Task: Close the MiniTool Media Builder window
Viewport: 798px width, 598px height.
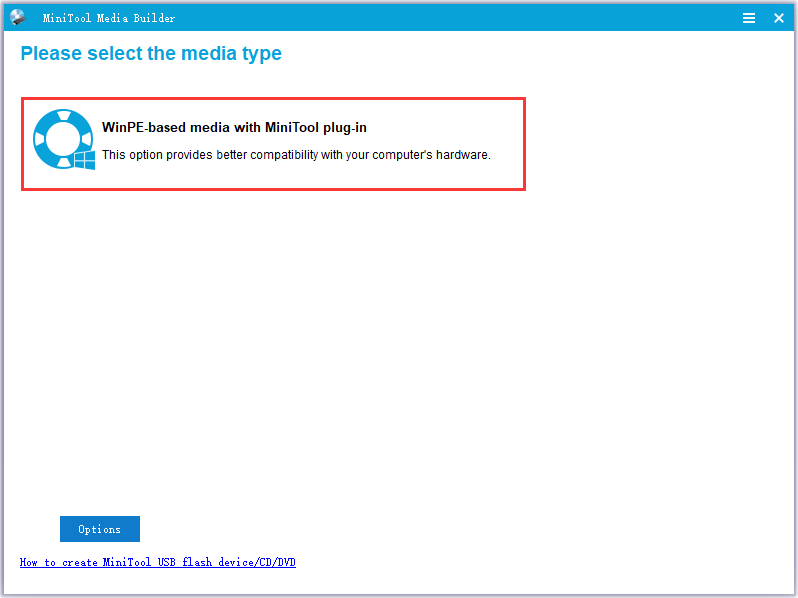Action: click(x=778, y=18)
